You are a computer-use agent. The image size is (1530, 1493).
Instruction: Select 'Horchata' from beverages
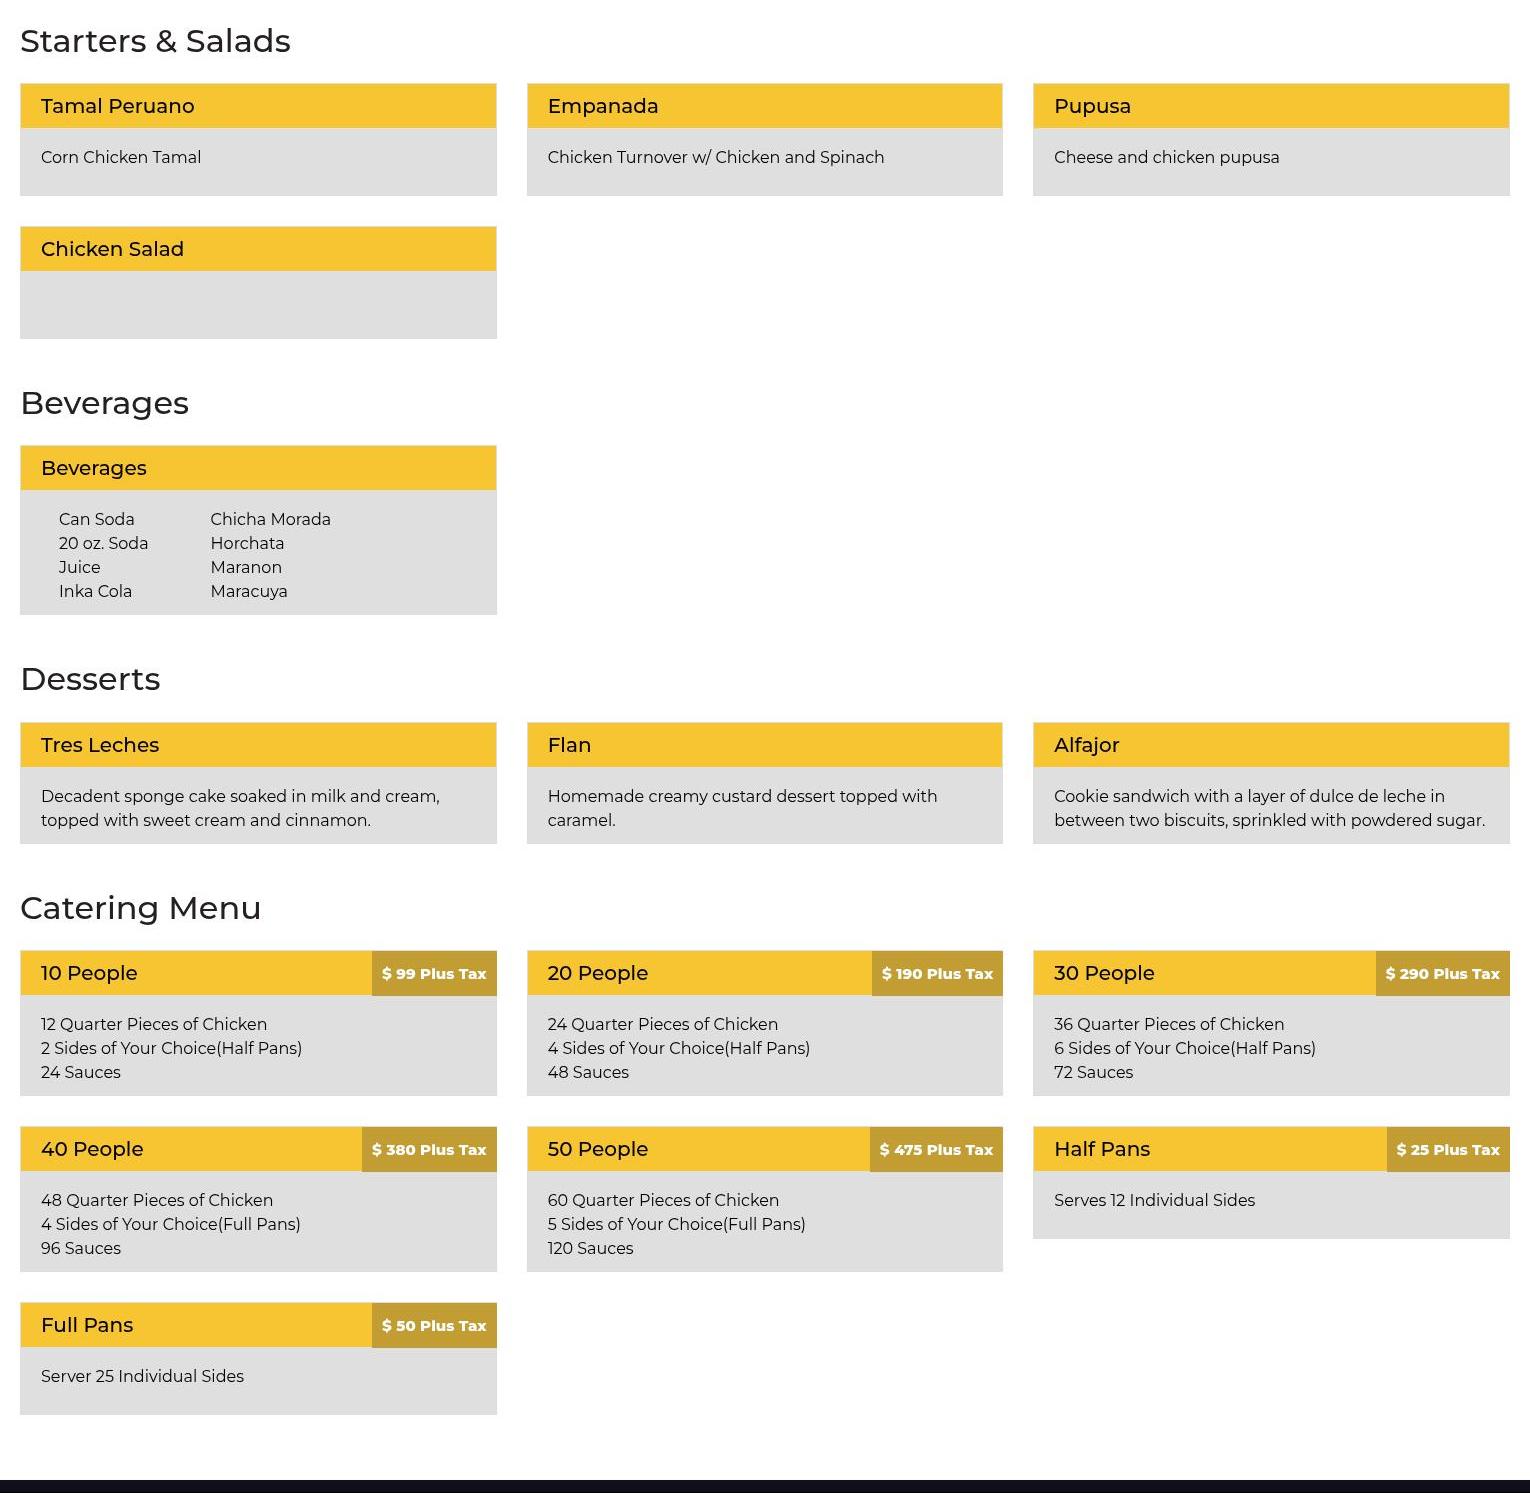(247, 543)
